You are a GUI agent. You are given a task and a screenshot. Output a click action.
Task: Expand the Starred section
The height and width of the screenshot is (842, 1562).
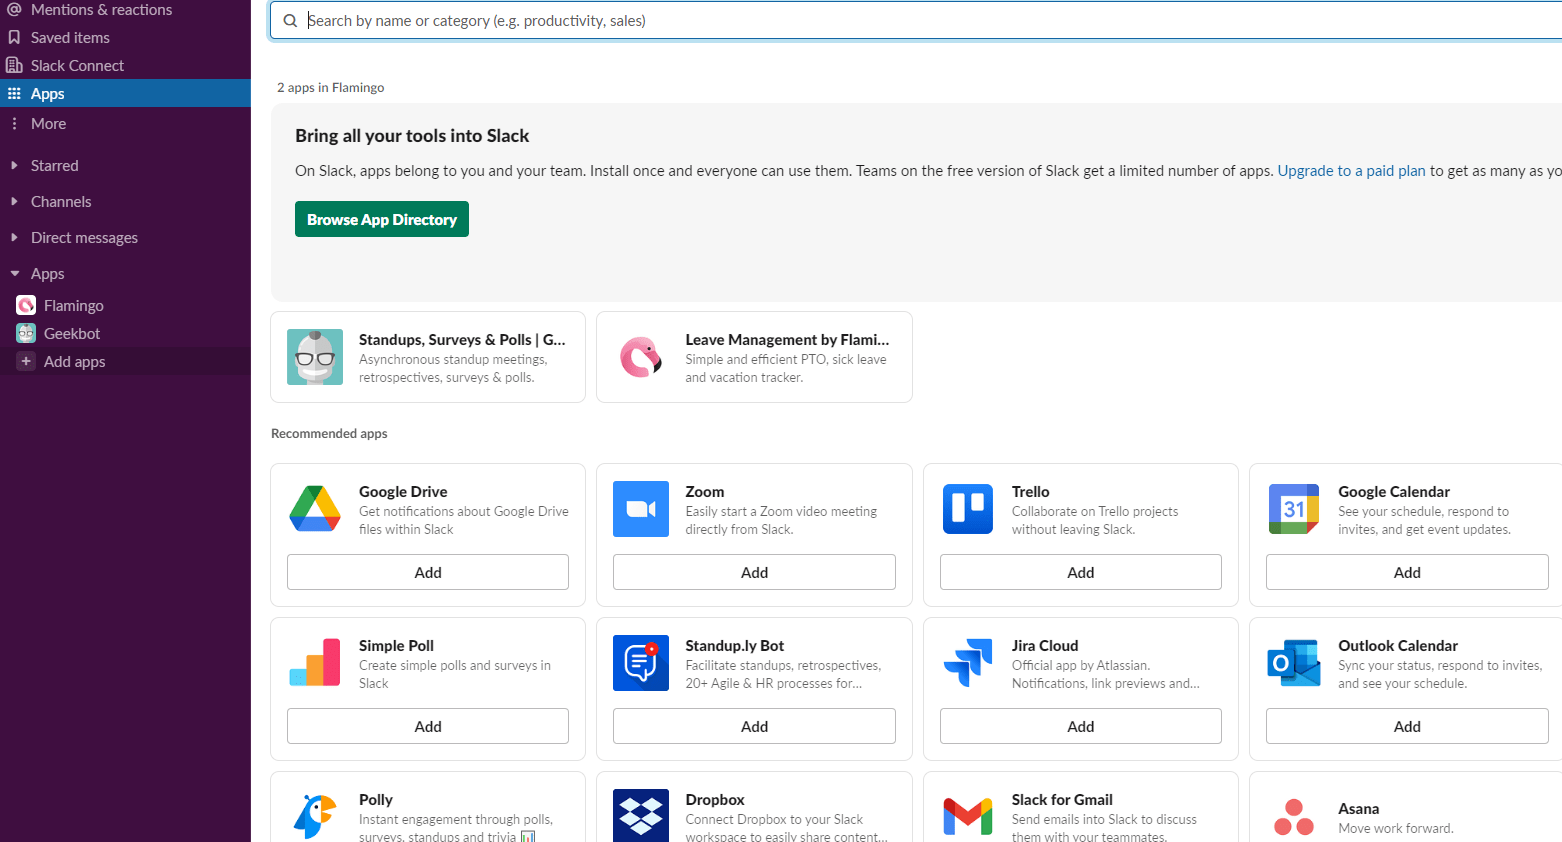point(16,165)
